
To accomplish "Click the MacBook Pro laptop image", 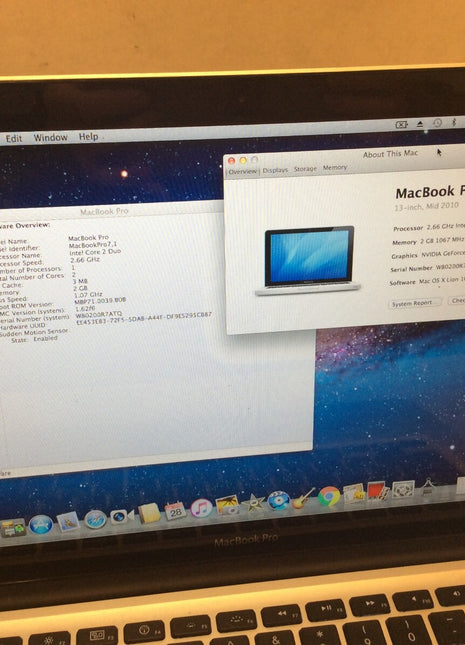I will tap(308, 260).
